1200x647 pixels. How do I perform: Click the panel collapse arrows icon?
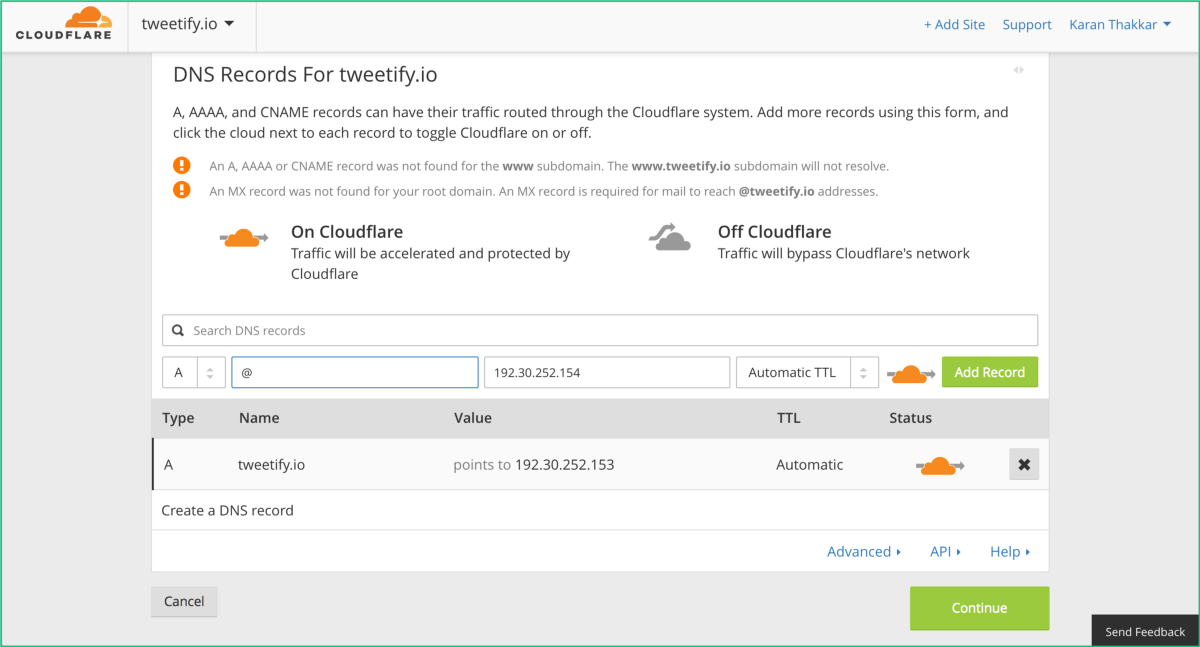(x=1018, y=70)
